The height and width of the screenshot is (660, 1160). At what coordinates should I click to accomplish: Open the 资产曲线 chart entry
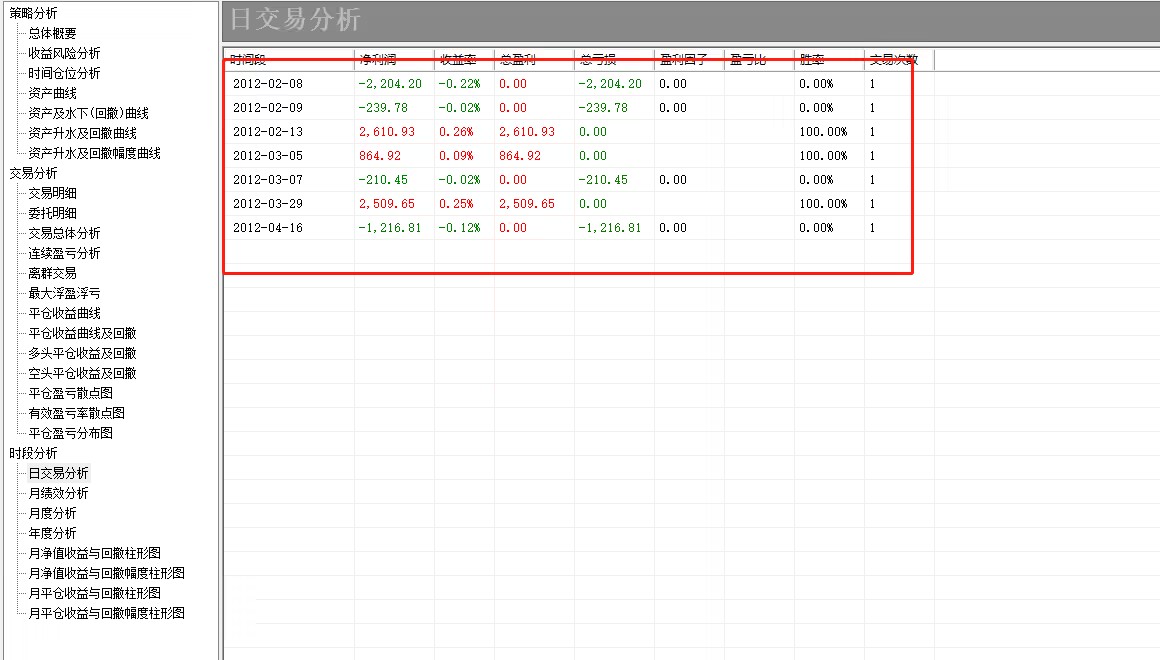52,93
